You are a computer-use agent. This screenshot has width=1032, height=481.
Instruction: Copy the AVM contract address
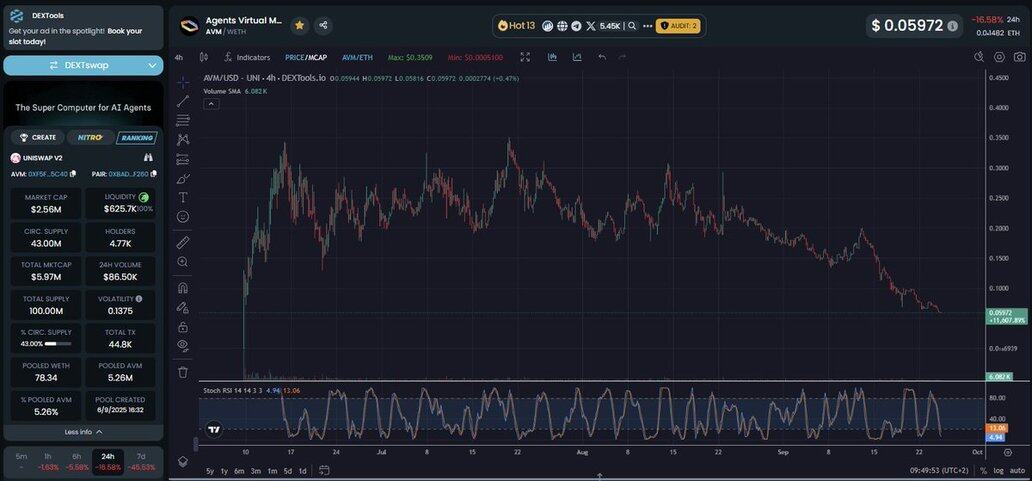(x=73, y=174)
